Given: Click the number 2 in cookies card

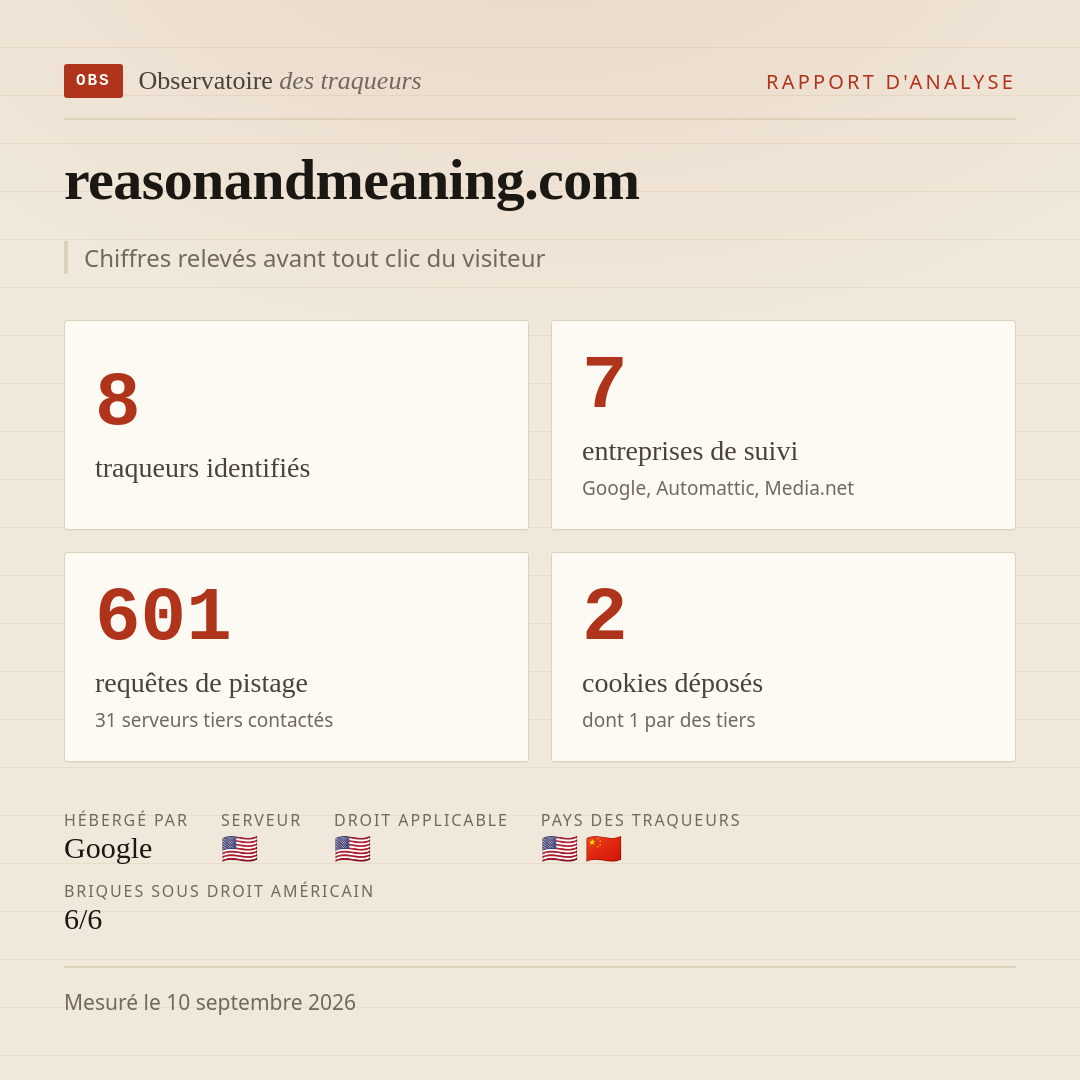Looking at the screenshot, I should pos(604,615).
